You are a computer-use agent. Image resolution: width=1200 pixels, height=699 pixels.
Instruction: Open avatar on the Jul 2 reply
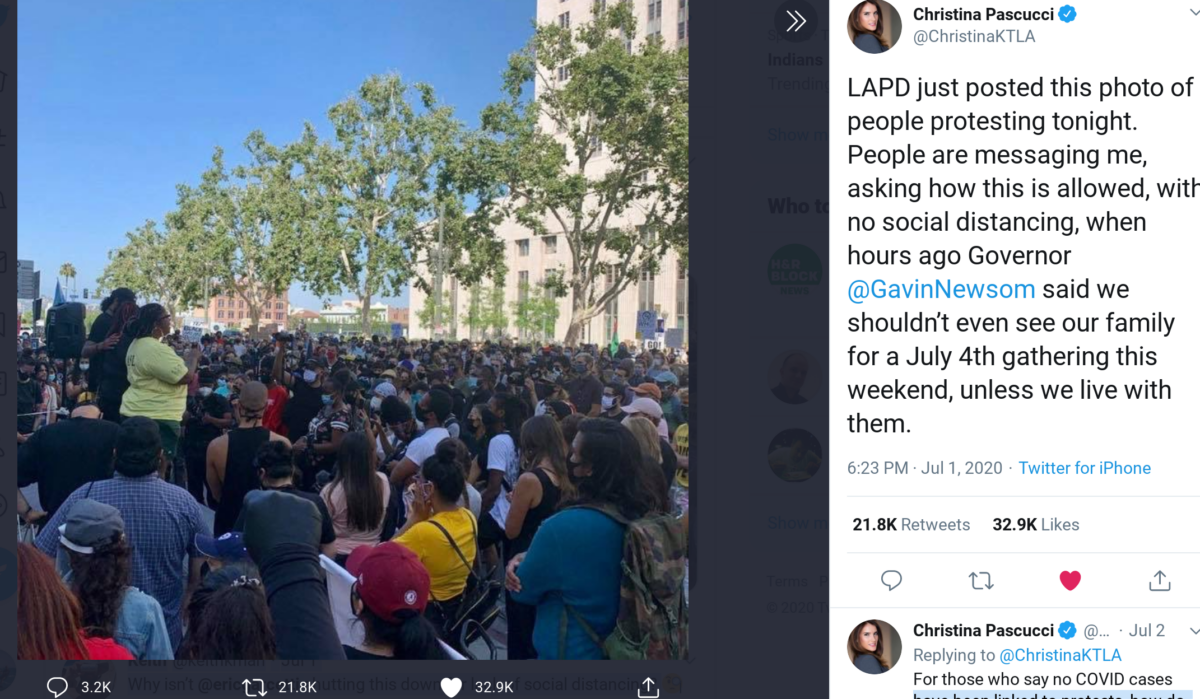(874, 646)
